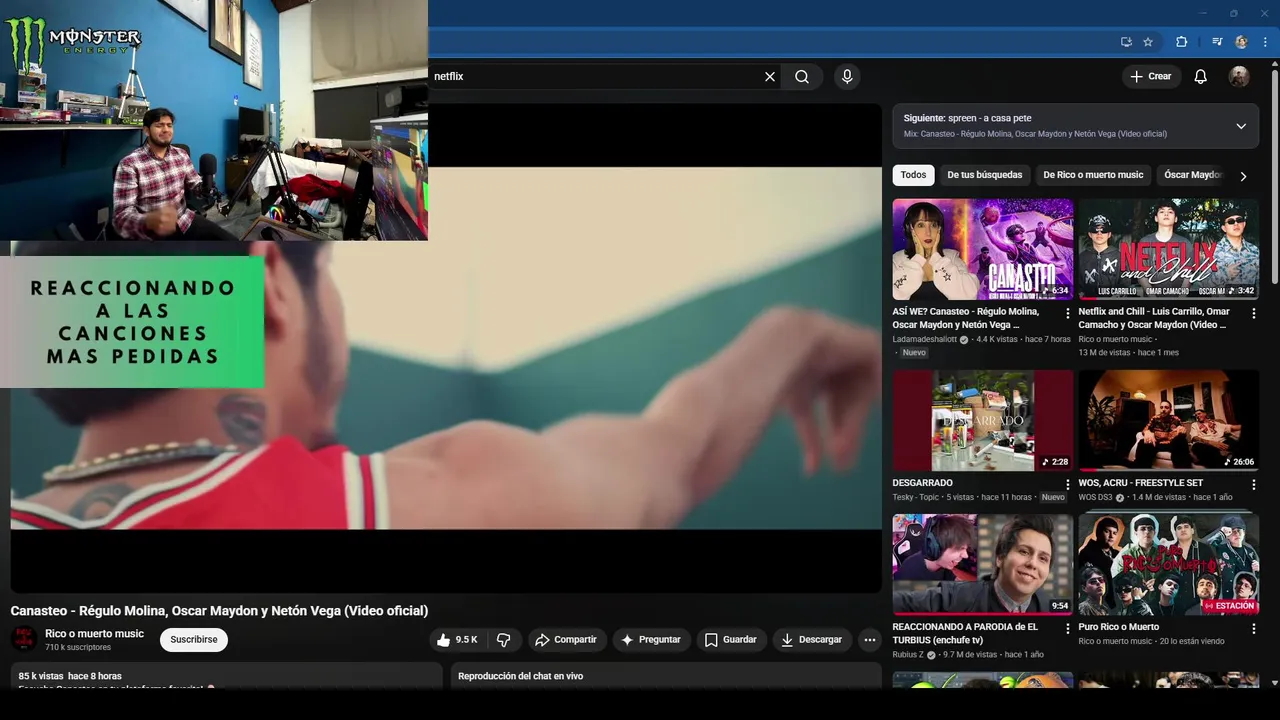Clear the netflix search text

(770, 77)
